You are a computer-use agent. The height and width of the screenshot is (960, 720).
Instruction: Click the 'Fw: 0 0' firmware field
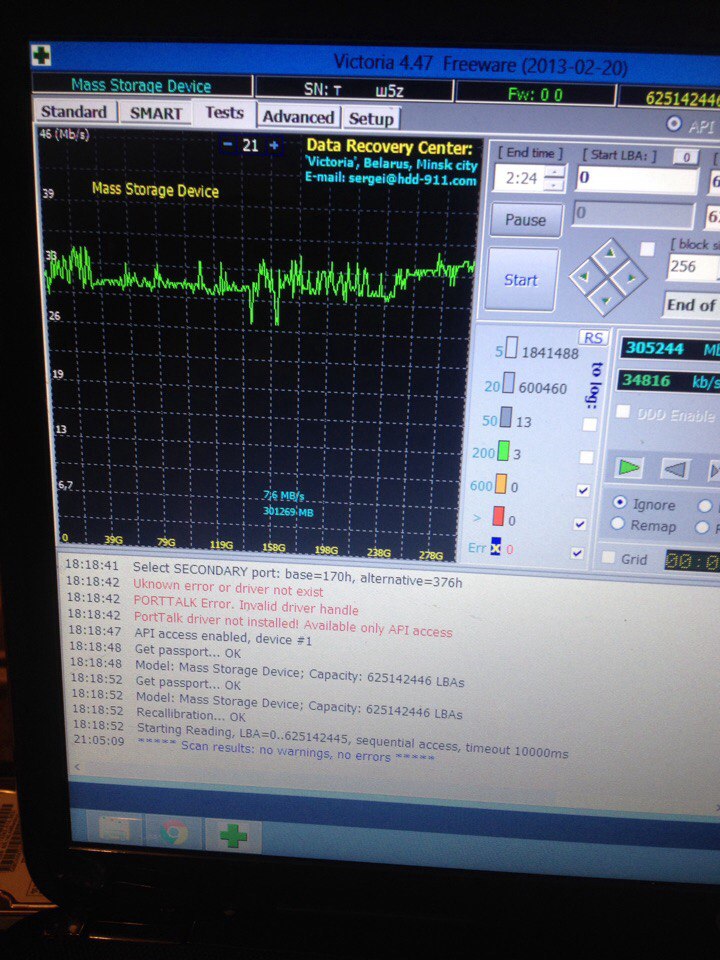[x=536, y=94]
